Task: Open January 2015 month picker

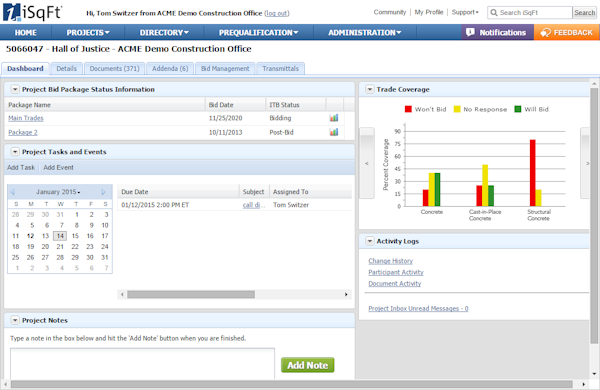Action: pos(58,192)
